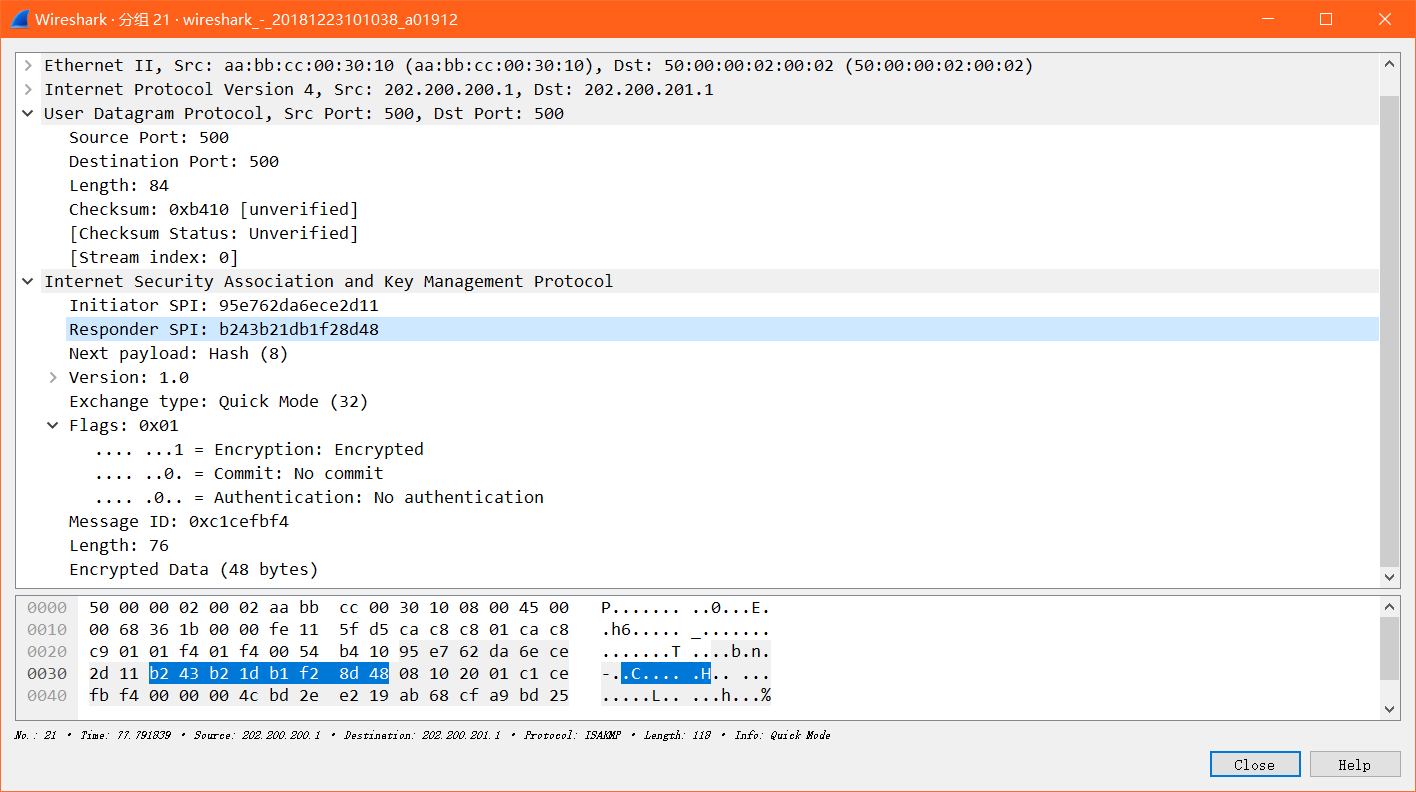Click the ASCII text '.....L.. ...h...%'

click(685, 695)
